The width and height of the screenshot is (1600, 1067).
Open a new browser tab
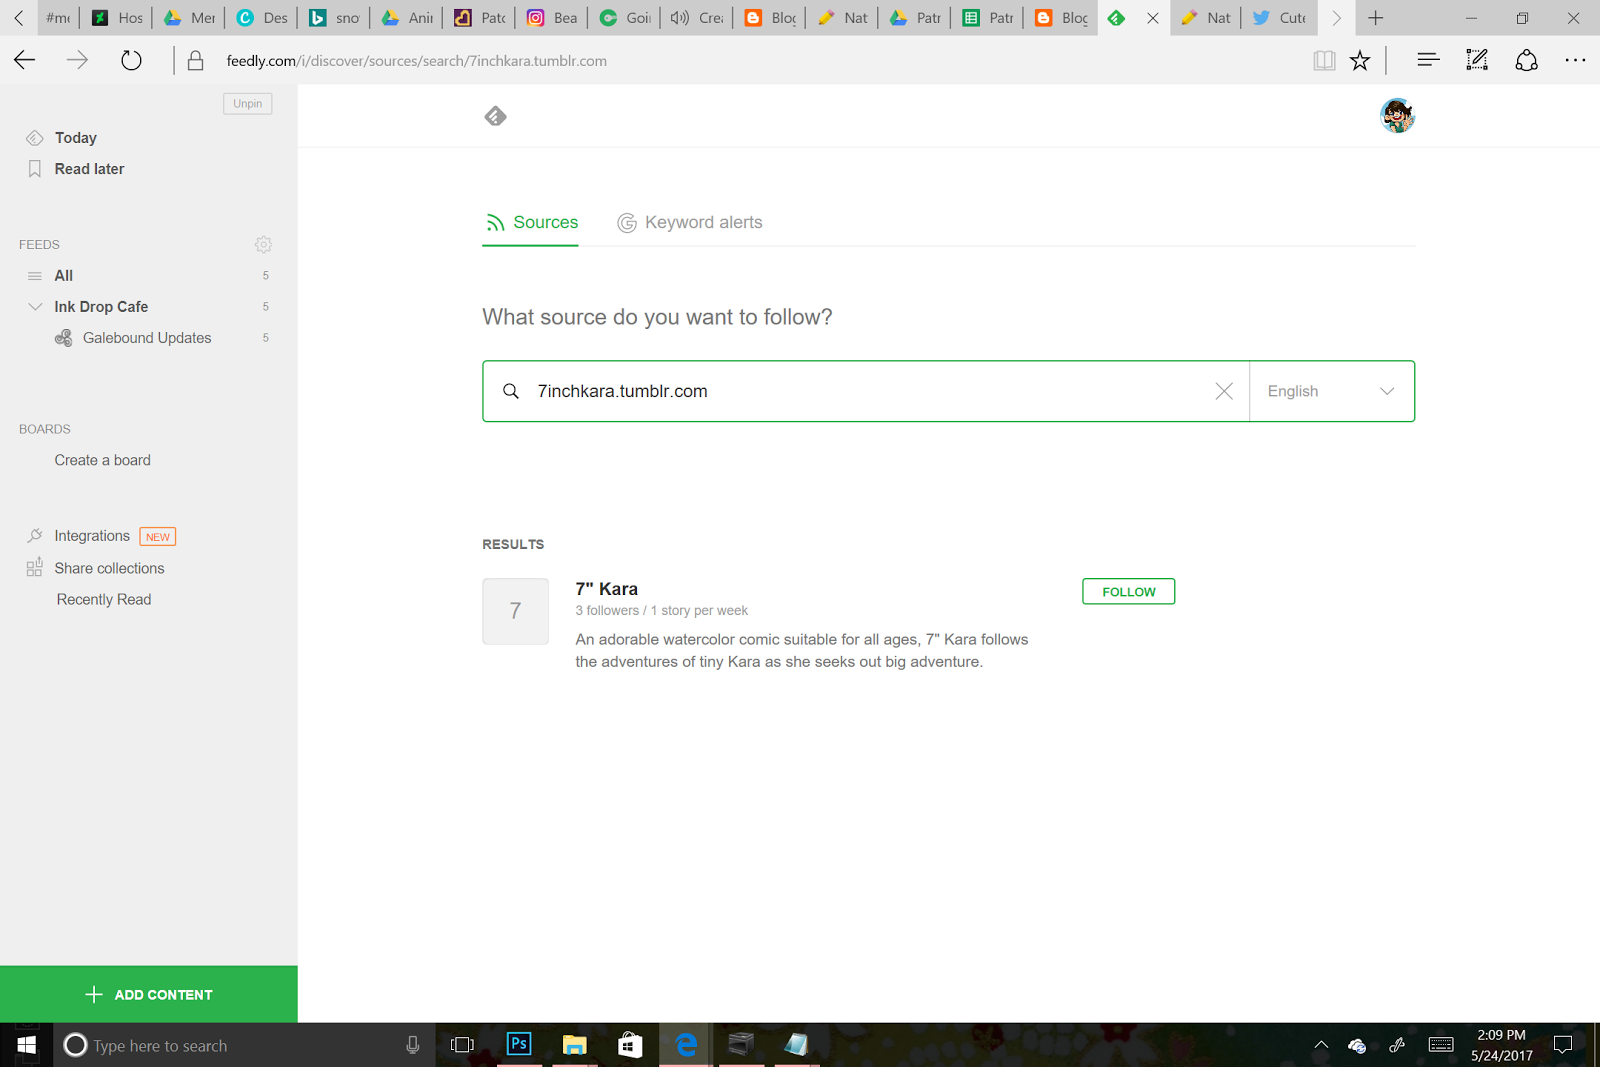click(1376, 18)
